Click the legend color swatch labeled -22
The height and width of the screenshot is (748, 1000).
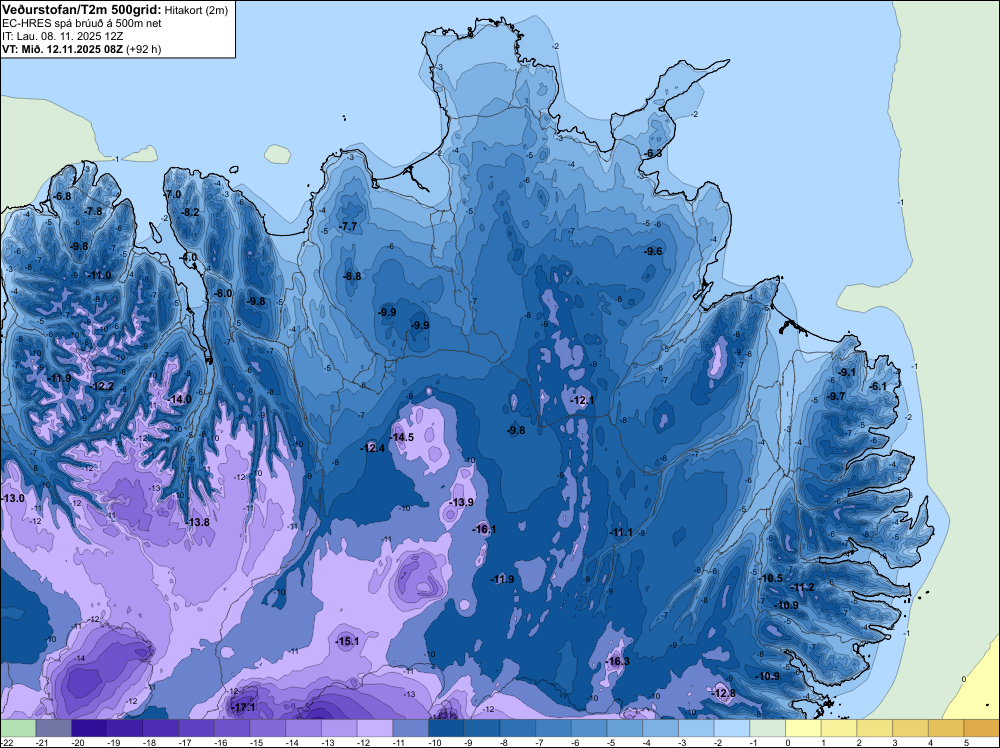pyautogui.click(x=18, y=728)
